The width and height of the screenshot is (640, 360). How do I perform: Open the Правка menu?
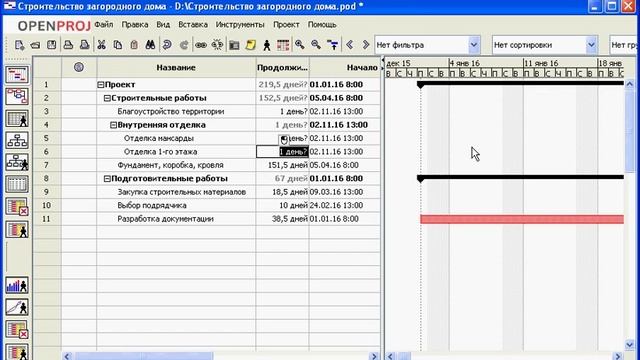pyautogui.click(x=135, y=24)
